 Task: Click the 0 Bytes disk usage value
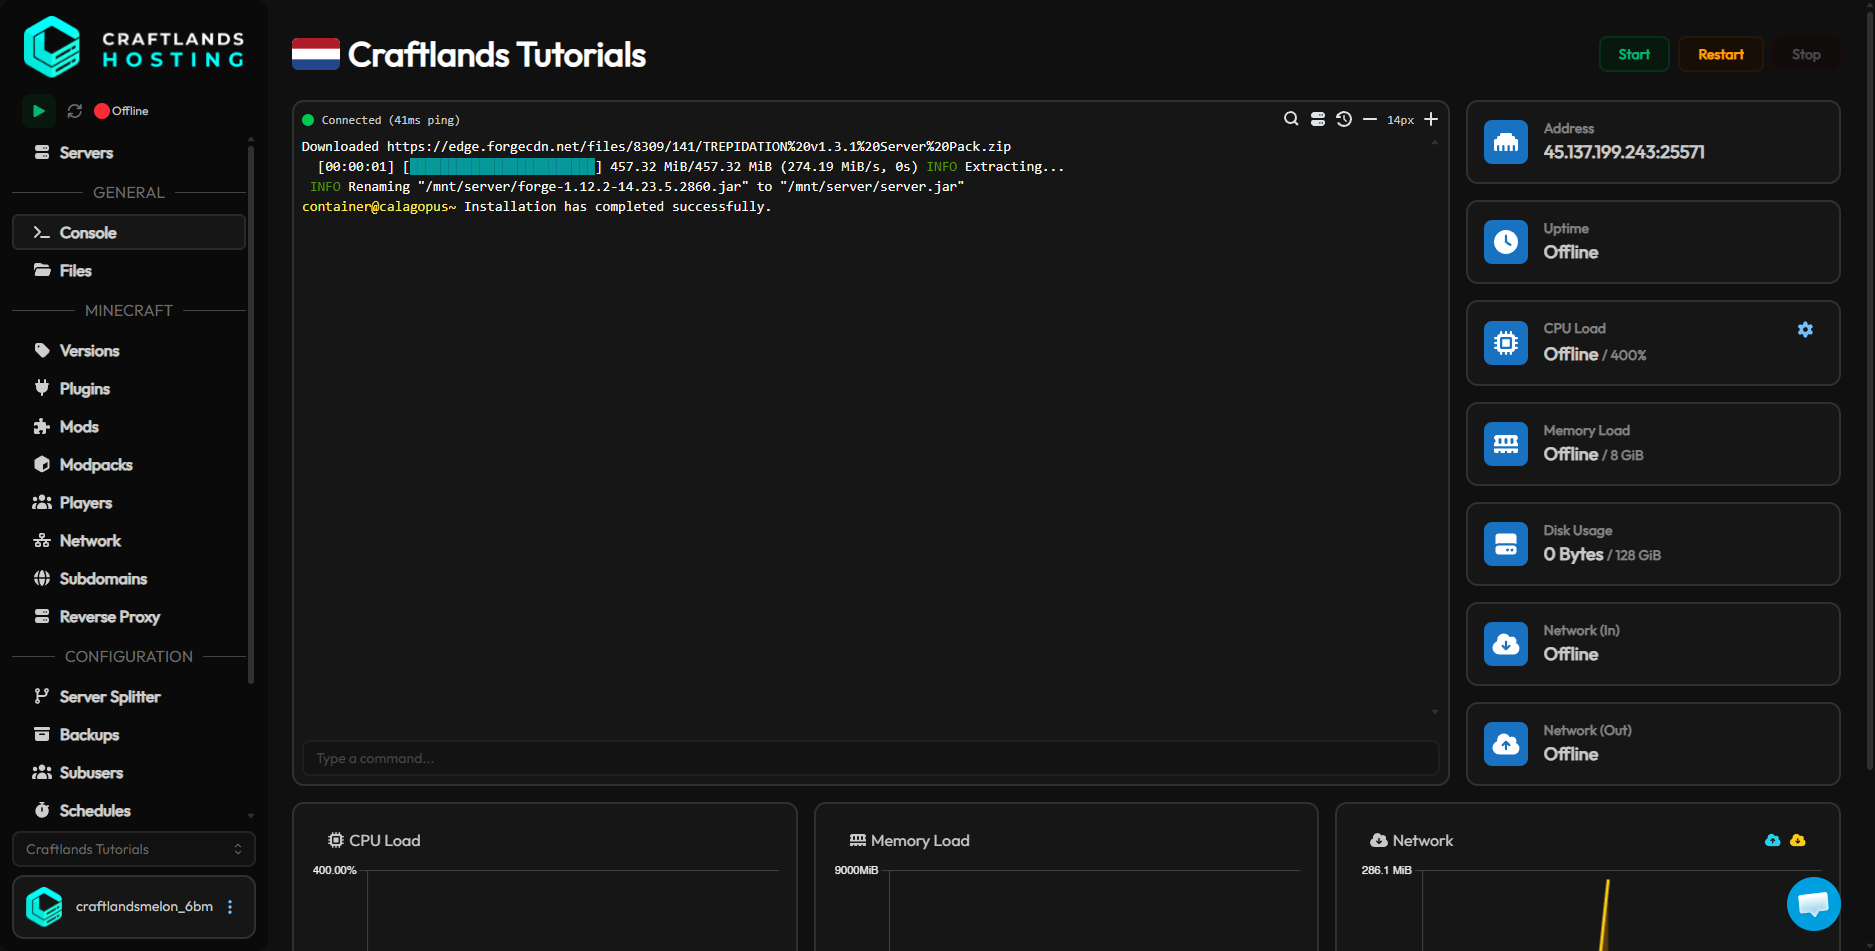pos(1573,554)
